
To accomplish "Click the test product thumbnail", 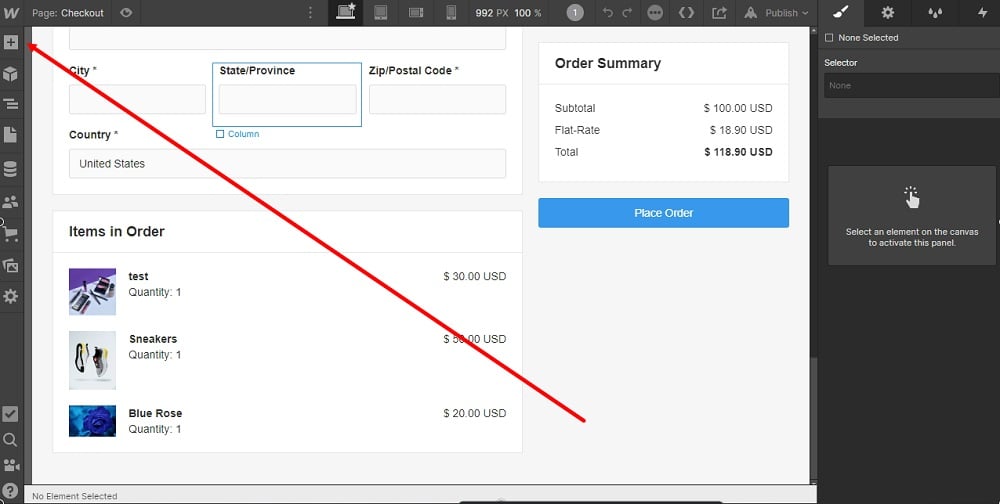I will tap(92, 292).
